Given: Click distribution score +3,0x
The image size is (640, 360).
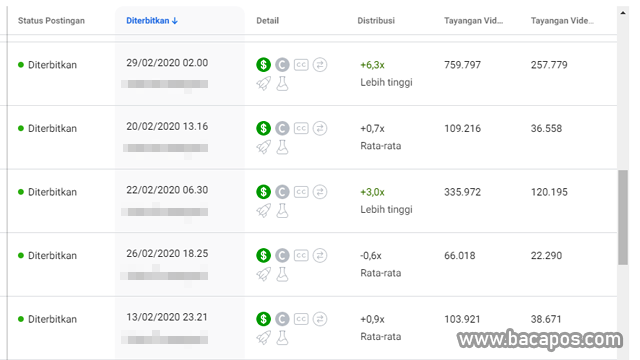Looking at the screenshot, I should 372,192.
